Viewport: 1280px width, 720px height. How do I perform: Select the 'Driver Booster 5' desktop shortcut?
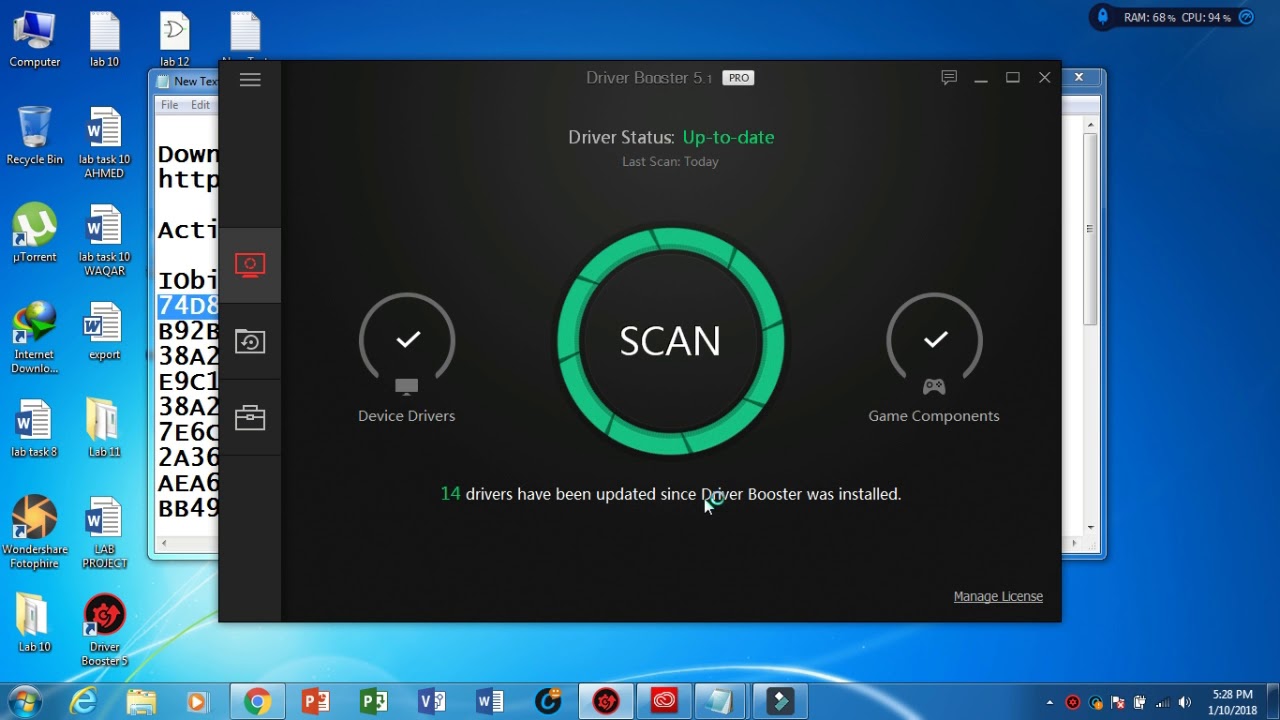(105, 630)
